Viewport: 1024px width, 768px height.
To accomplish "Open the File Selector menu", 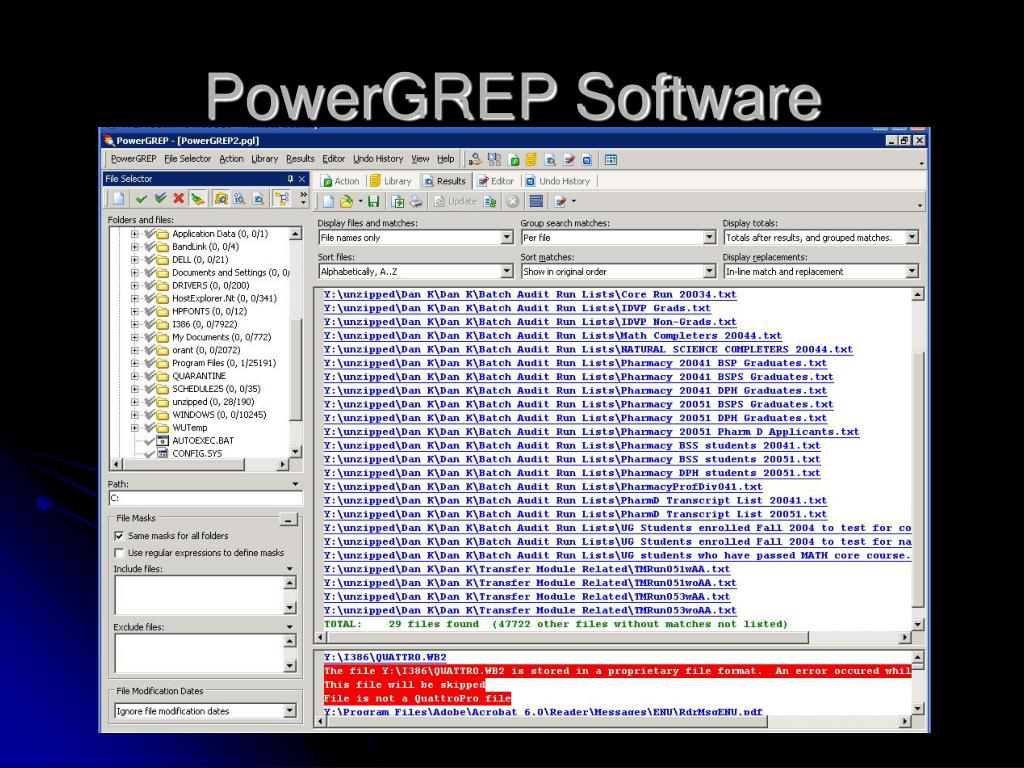I will [187, 159].
